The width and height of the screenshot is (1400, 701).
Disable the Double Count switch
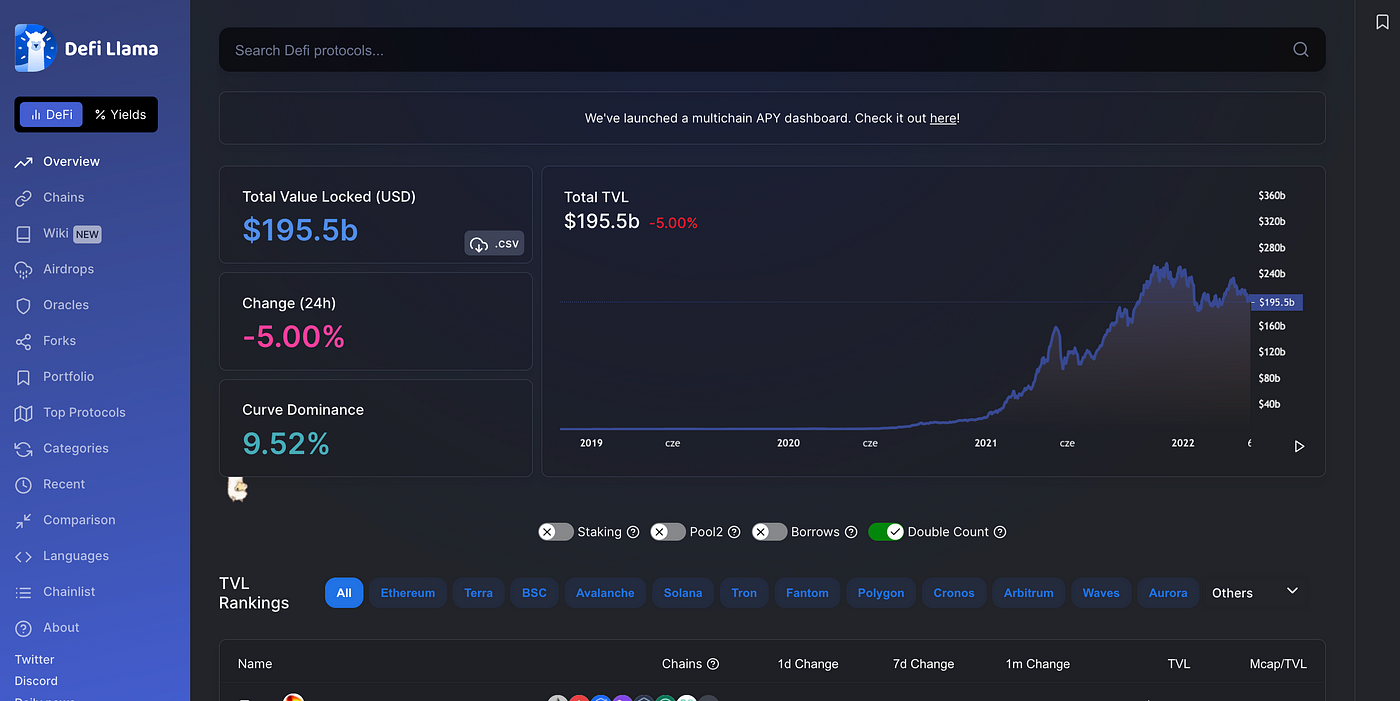pos(886,532)
